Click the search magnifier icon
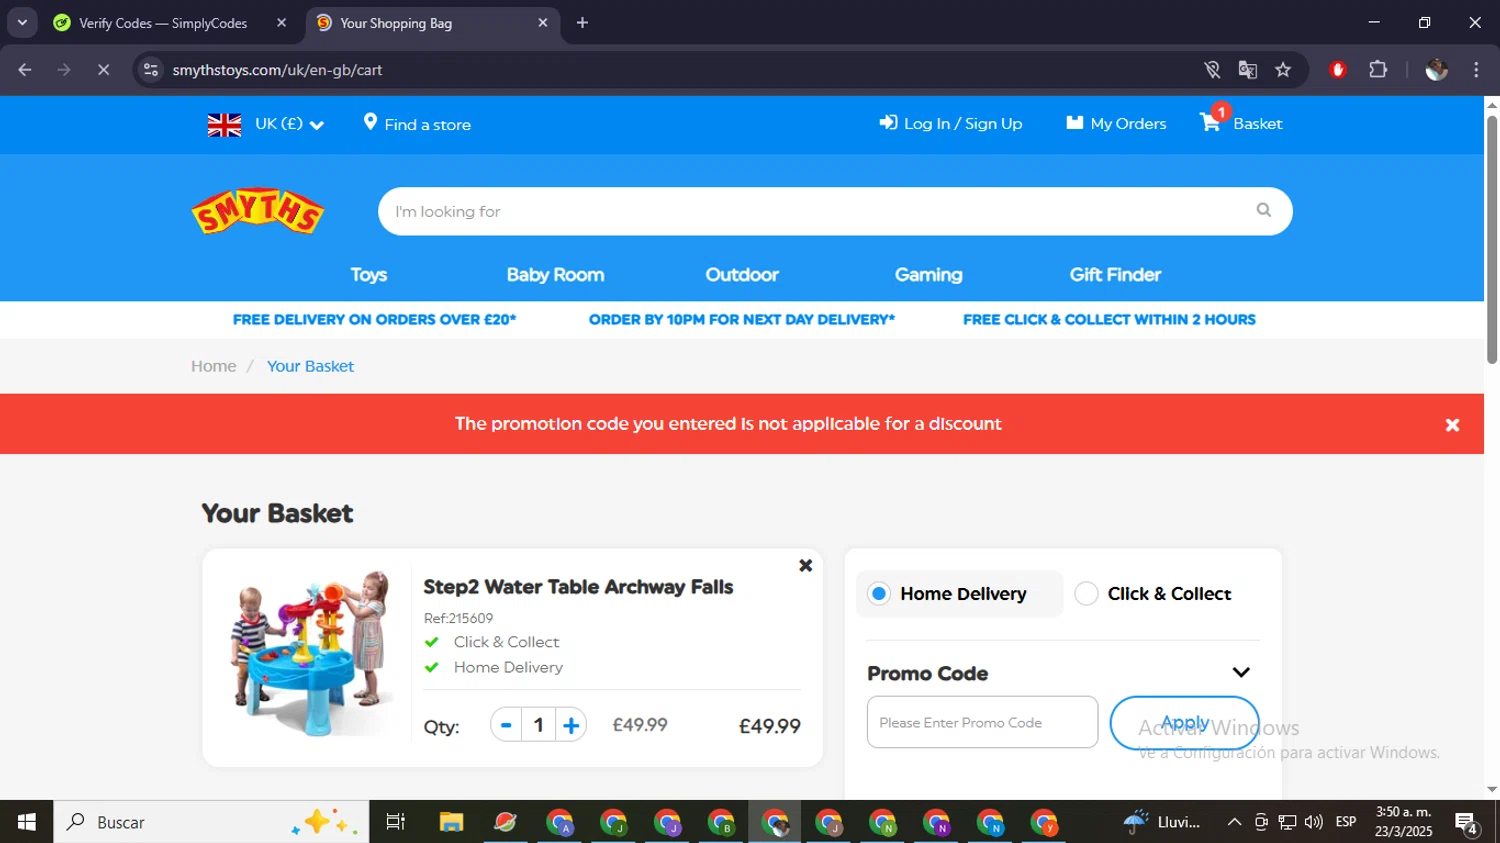Viewport: 1500px width, 843px height. pos(1264,210)
